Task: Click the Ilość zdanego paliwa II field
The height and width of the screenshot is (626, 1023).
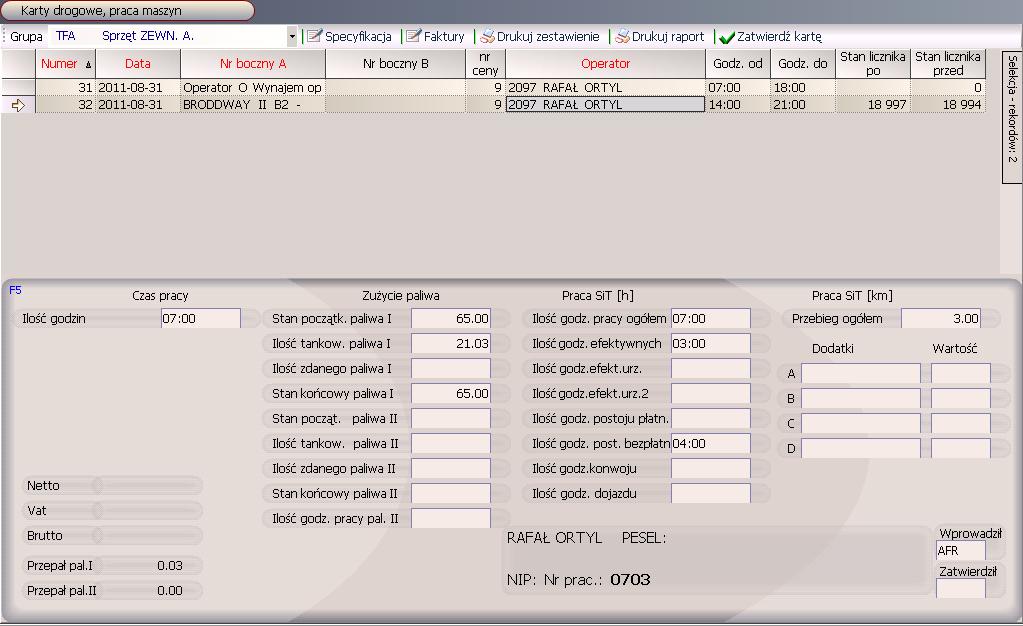Action: point(451,469)
